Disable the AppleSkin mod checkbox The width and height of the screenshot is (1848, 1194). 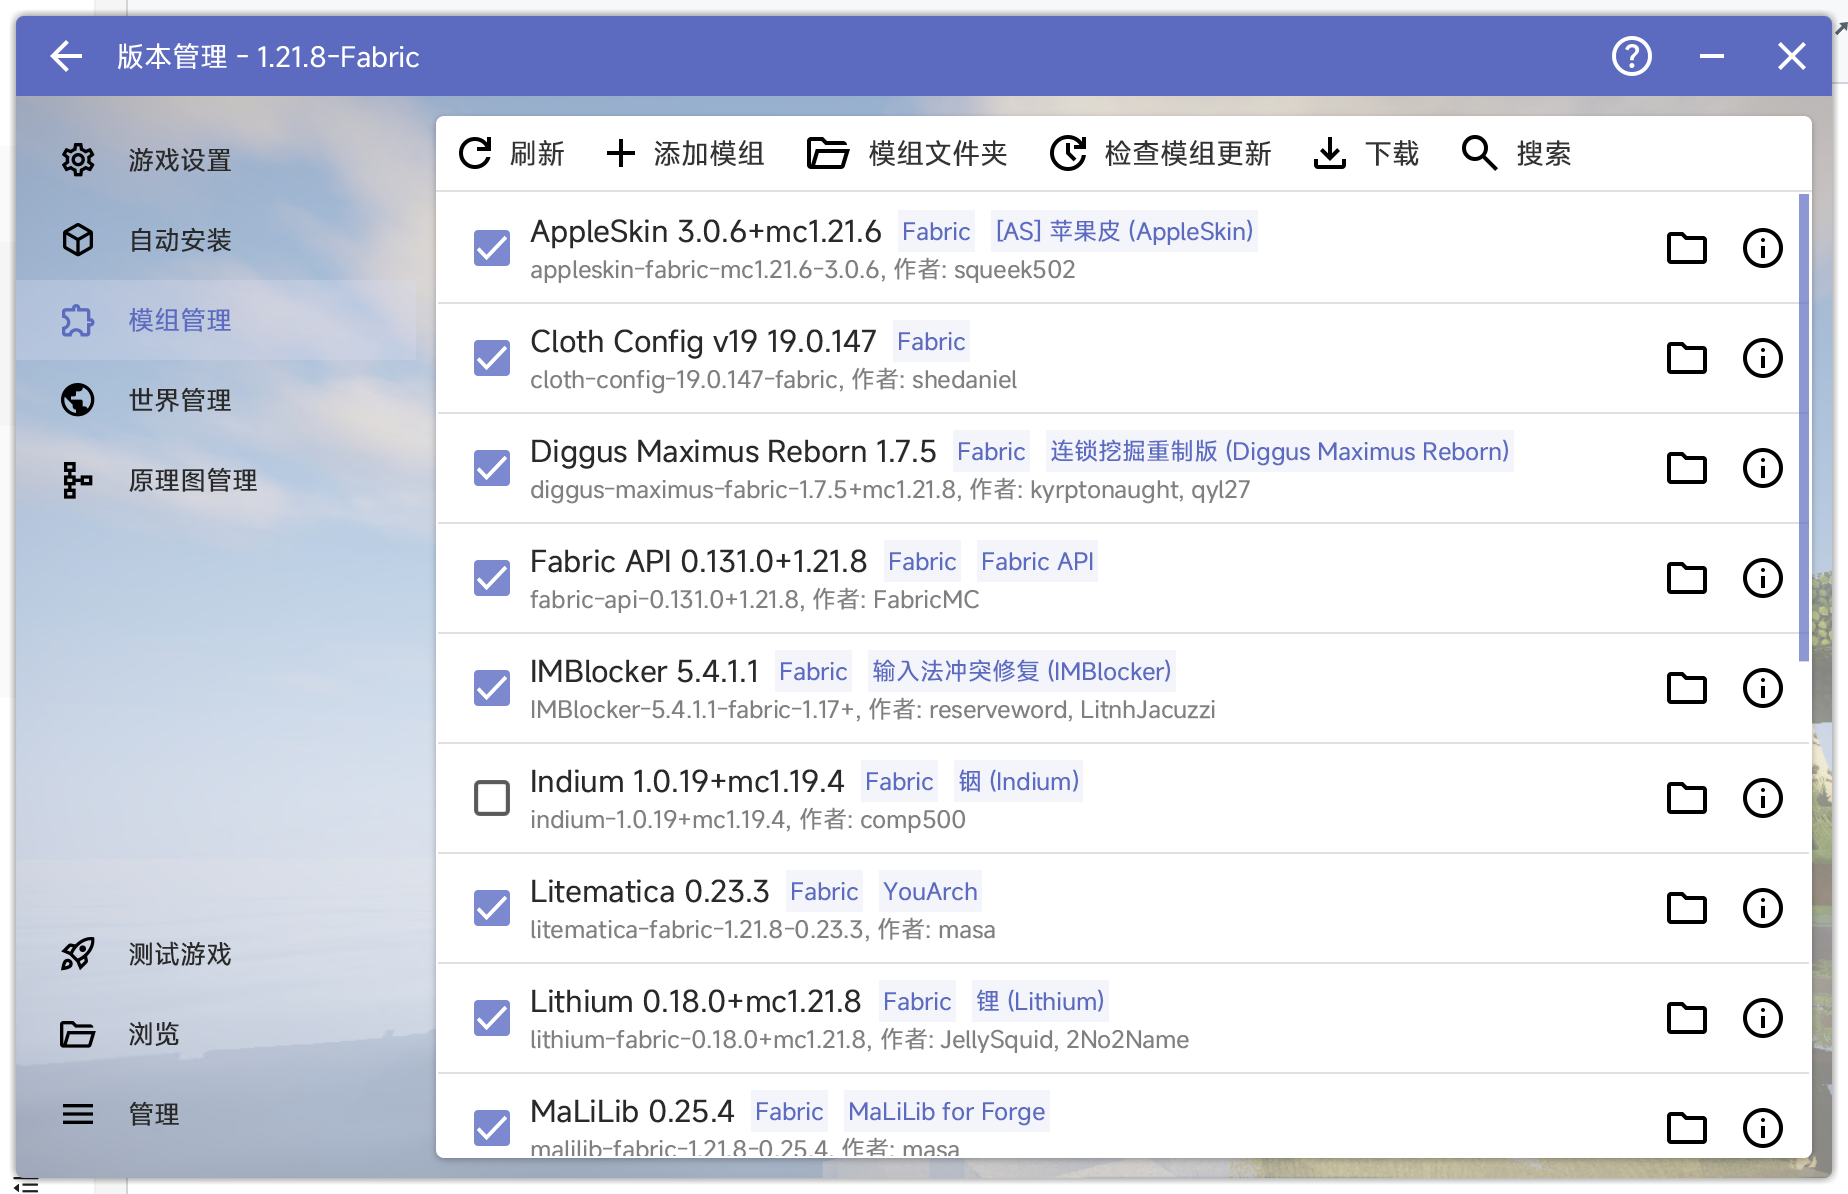492,248
